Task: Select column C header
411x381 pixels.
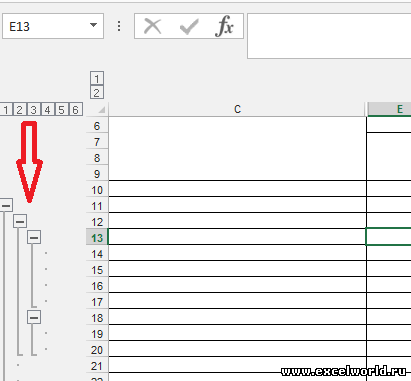Action: 237,109
